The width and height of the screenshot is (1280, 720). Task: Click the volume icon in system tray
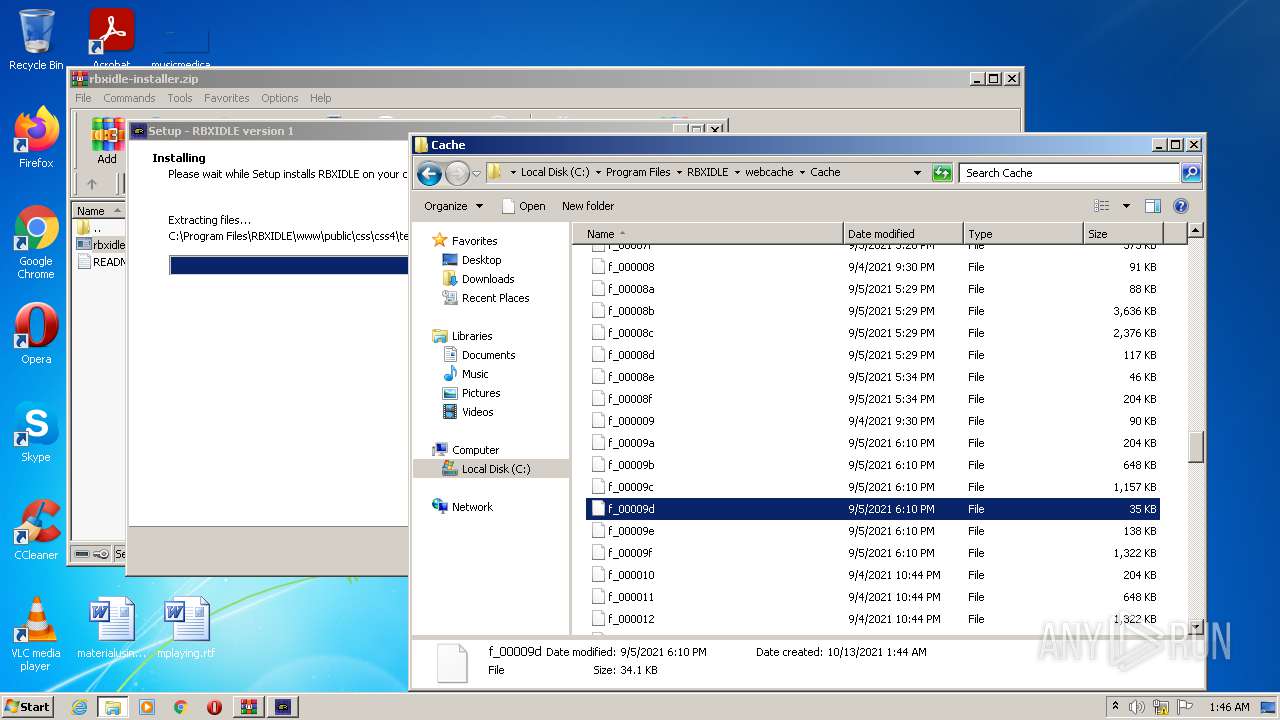(1137, 707)
